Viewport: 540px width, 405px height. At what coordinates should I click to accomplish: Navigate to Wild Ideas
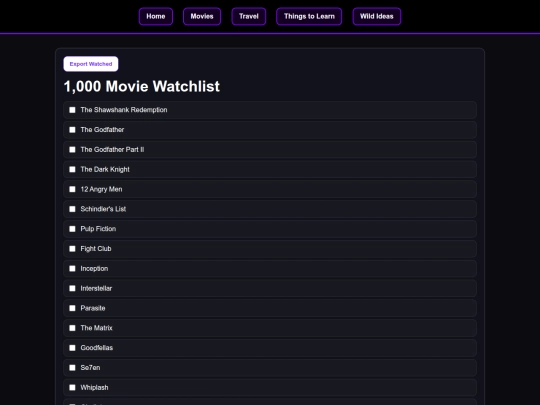(x=377, y=16)
